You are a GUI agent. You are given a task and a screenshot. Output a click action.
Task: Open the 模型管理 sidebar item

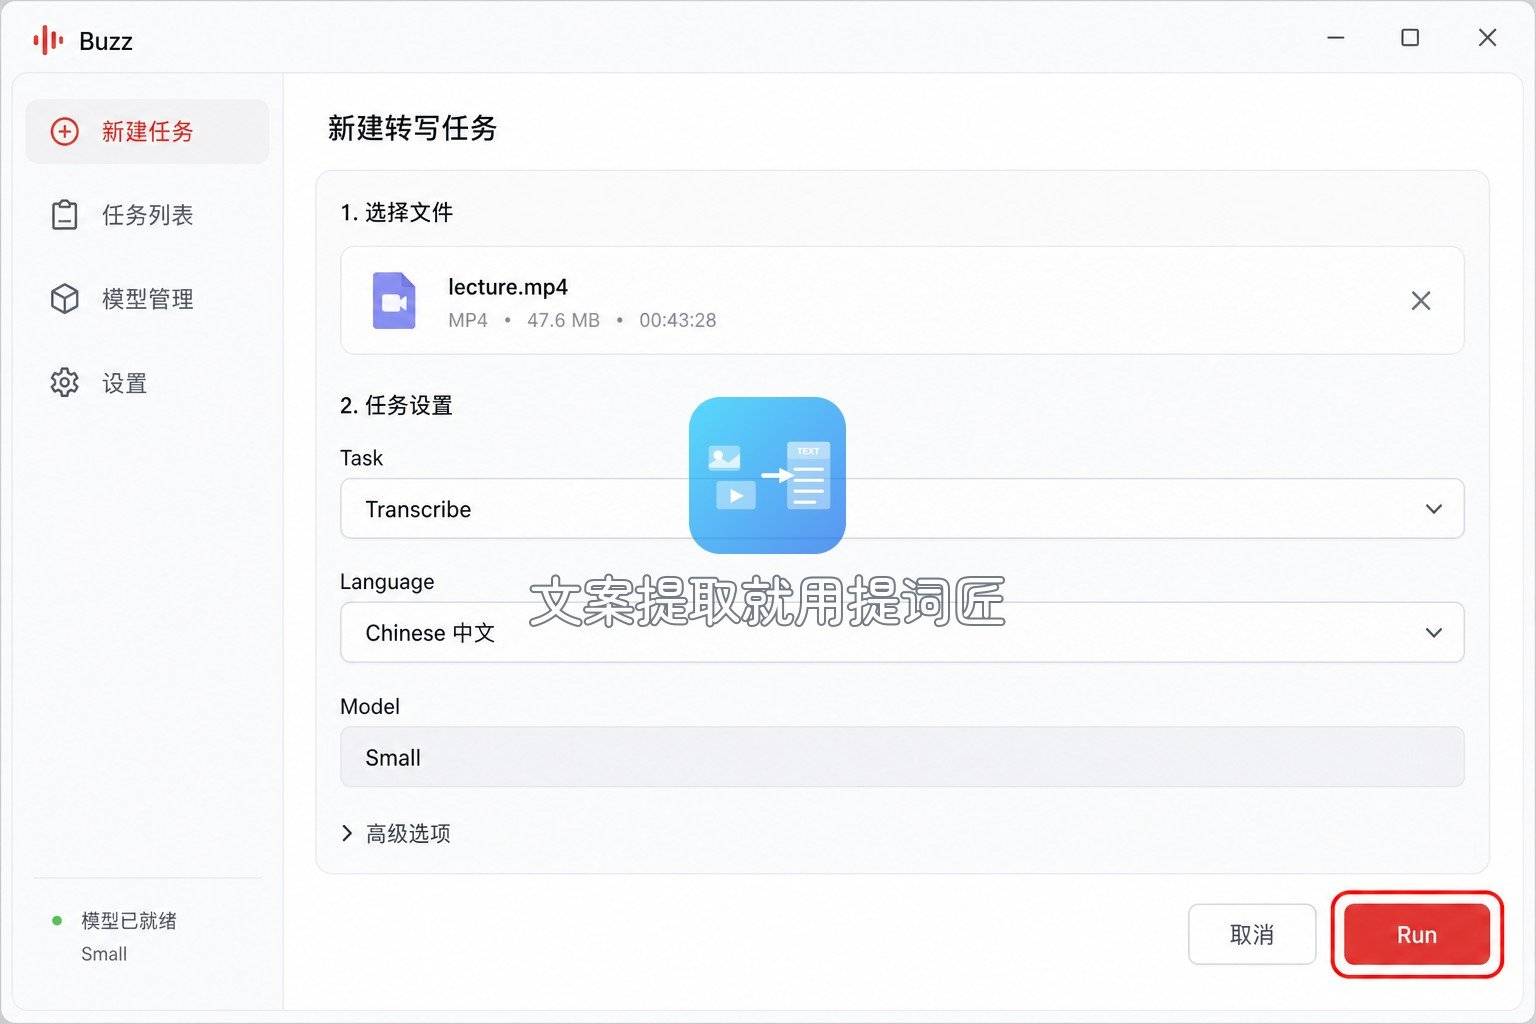coord(147,299)
